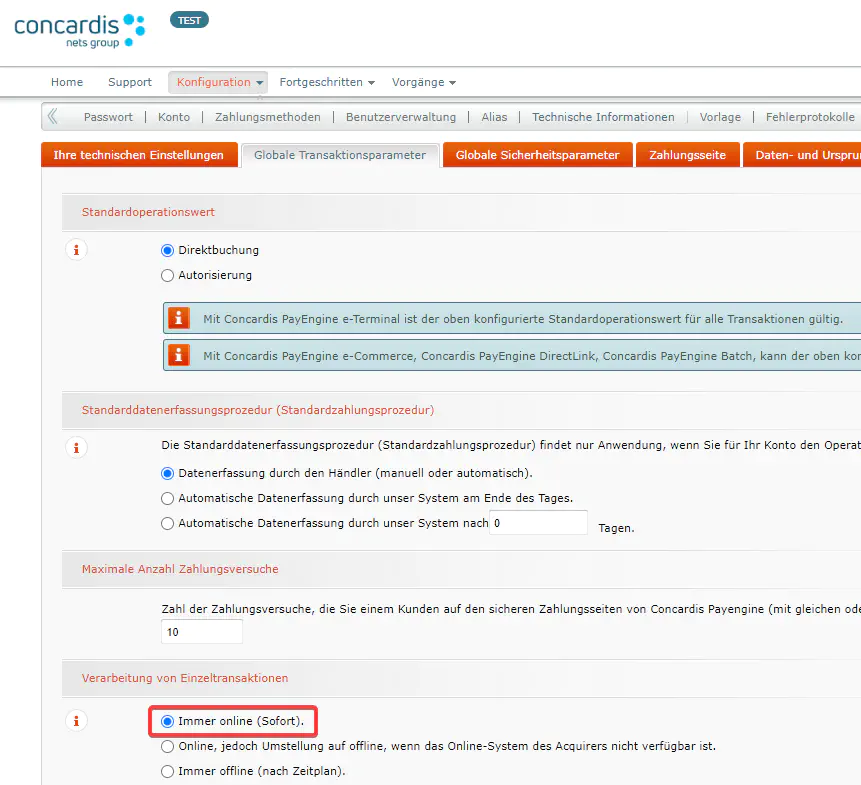Screen dimensions: 861x785
Task: Click the Tagen number input field
Action: pyautogui.click(x=538, y=523)
